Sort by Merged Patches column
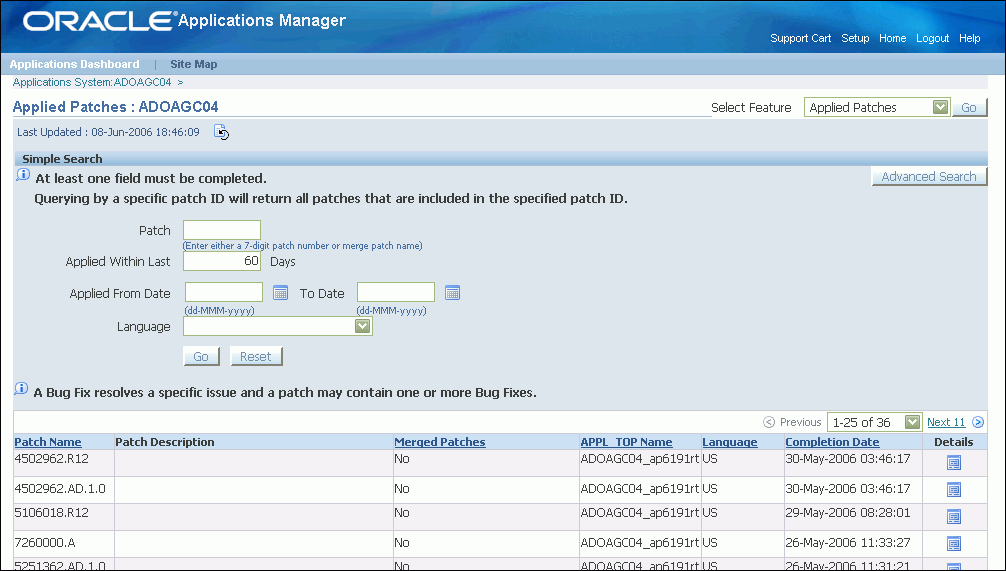This screenshot has height=571, width=1006. (439, 442)
